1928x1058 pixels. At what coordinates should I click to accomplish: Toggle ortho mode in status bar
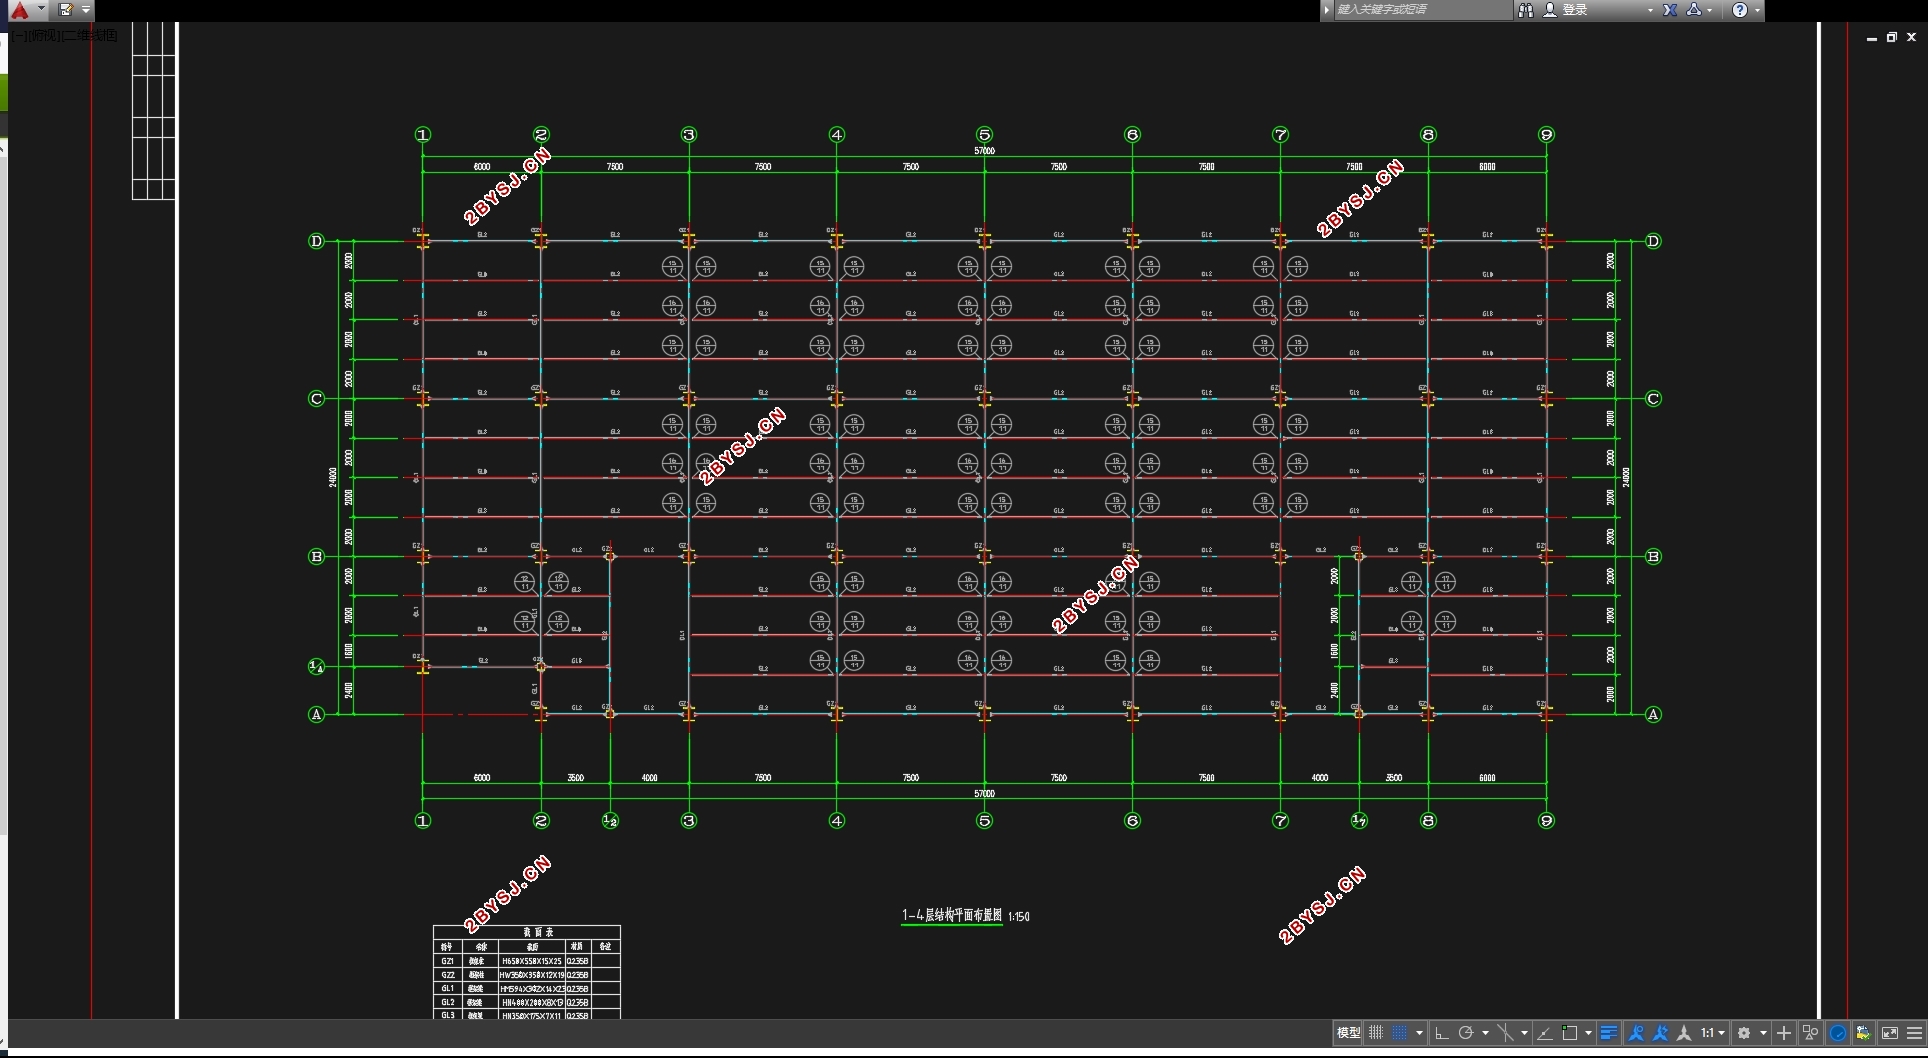coord(1441,1033)
